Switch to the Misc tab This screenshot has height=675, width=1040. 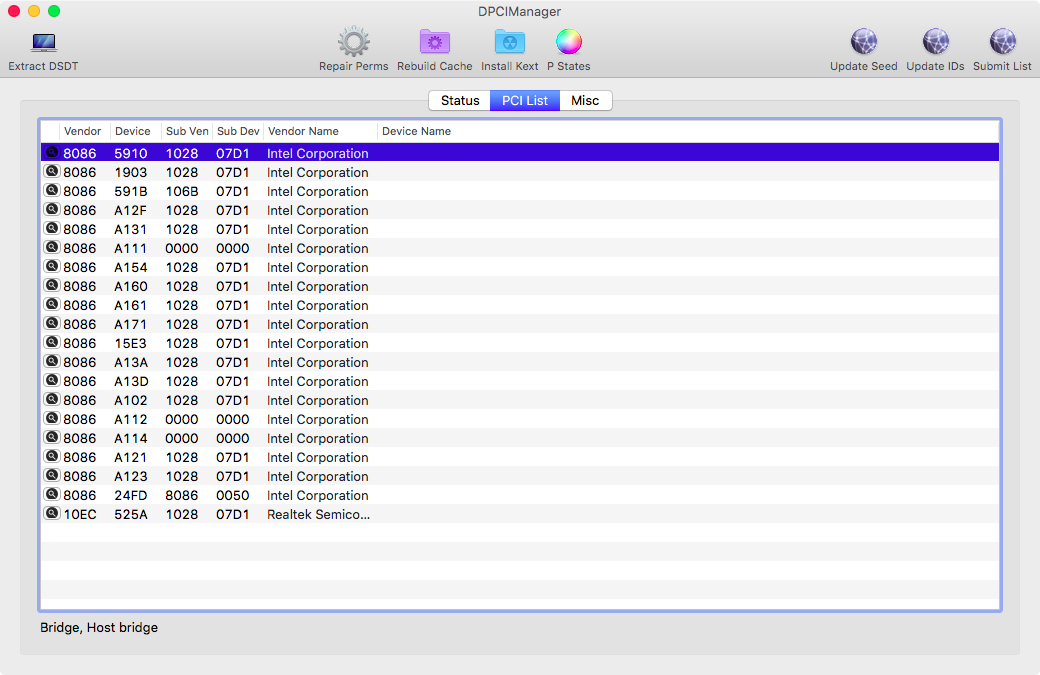pos(585,101)
